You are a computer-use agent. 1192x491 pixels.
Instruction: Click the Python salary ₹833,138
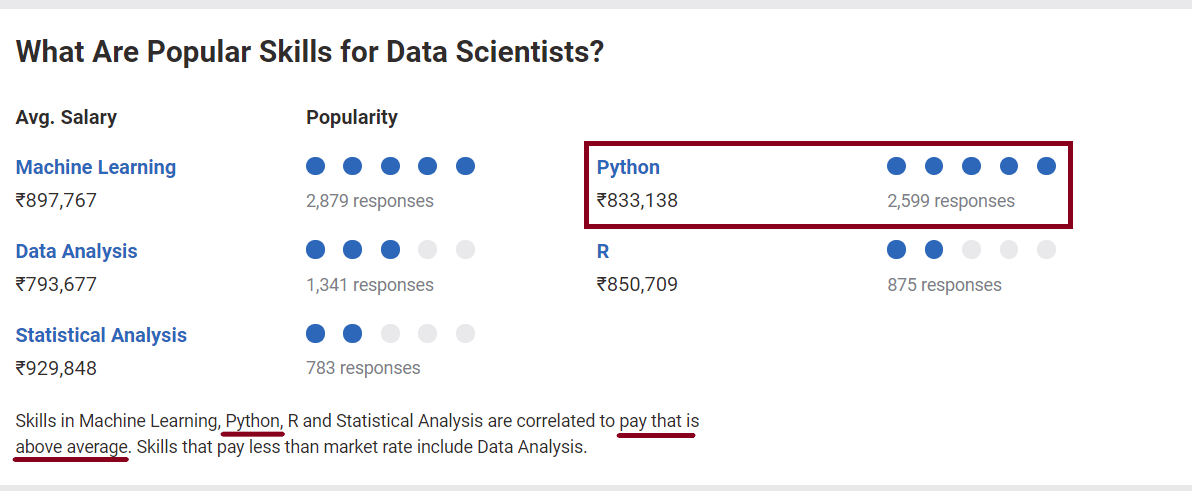point(637,201)
